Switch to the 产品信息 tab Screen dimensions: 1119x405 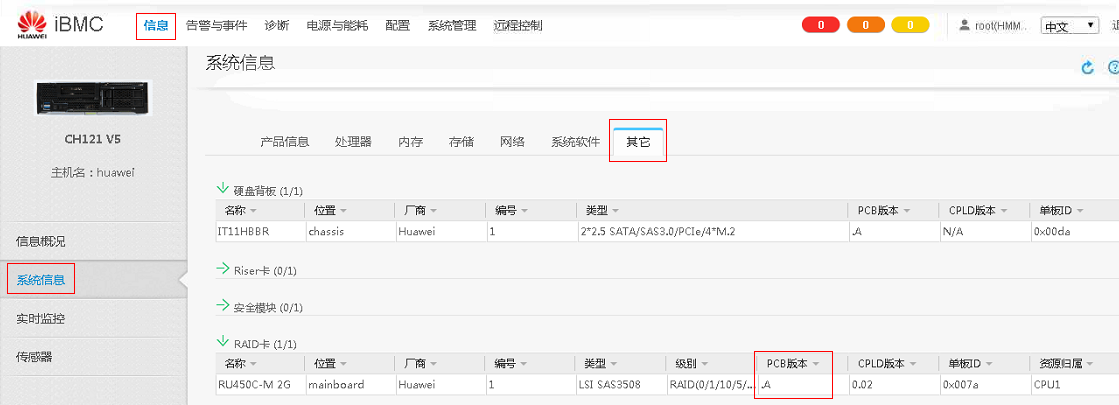(285, 142)
